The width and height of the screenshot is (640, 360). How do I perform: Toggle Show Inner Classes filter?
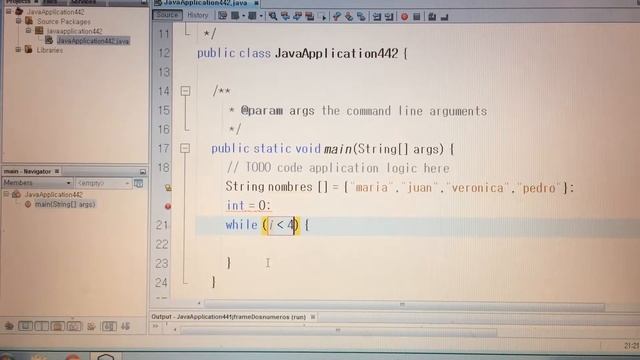tap(74, 326)
